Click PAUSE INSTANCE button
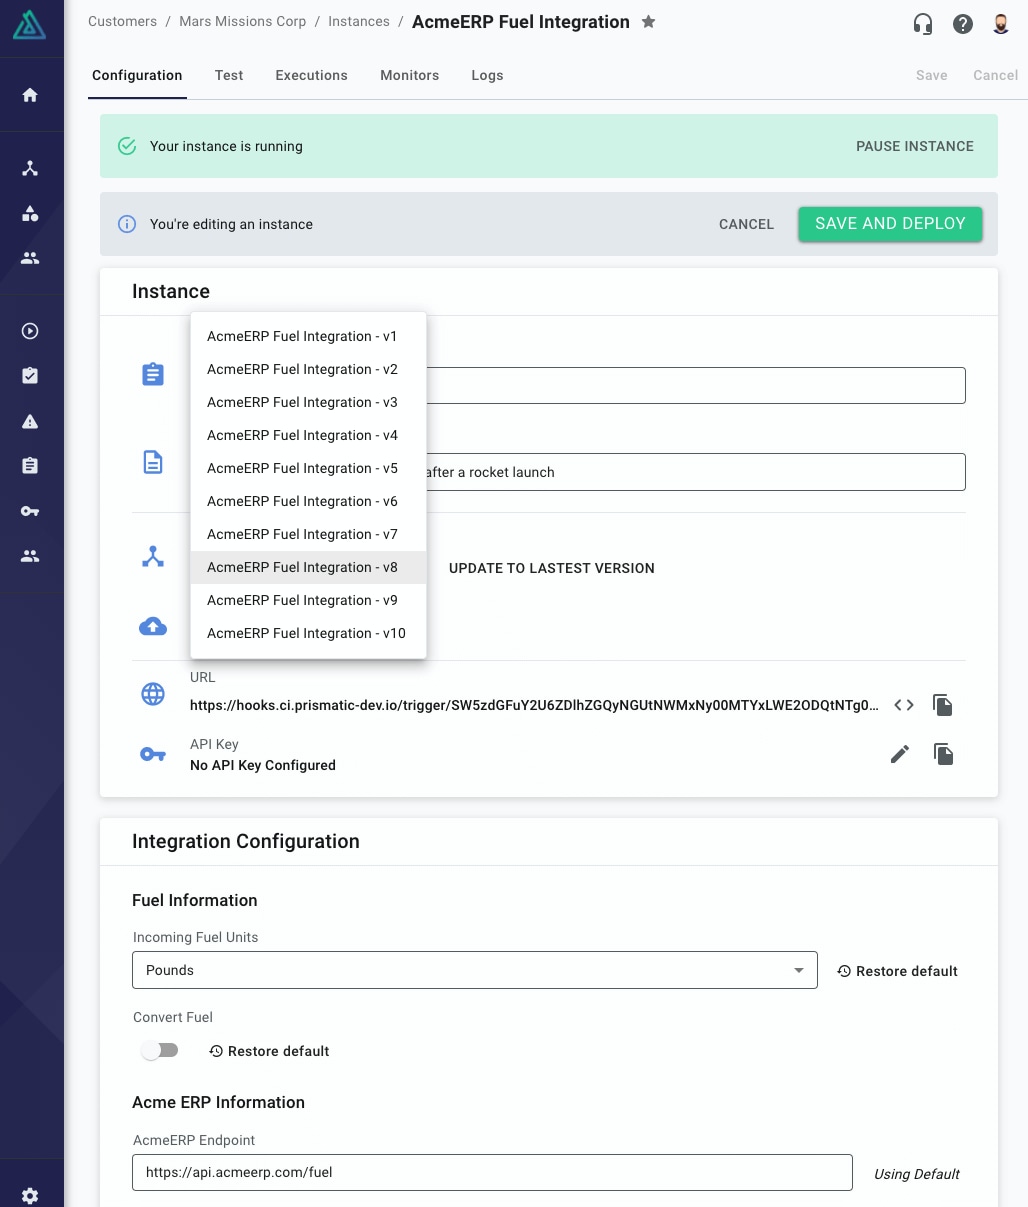The image size is (1028, 1207). click(915, 146)
